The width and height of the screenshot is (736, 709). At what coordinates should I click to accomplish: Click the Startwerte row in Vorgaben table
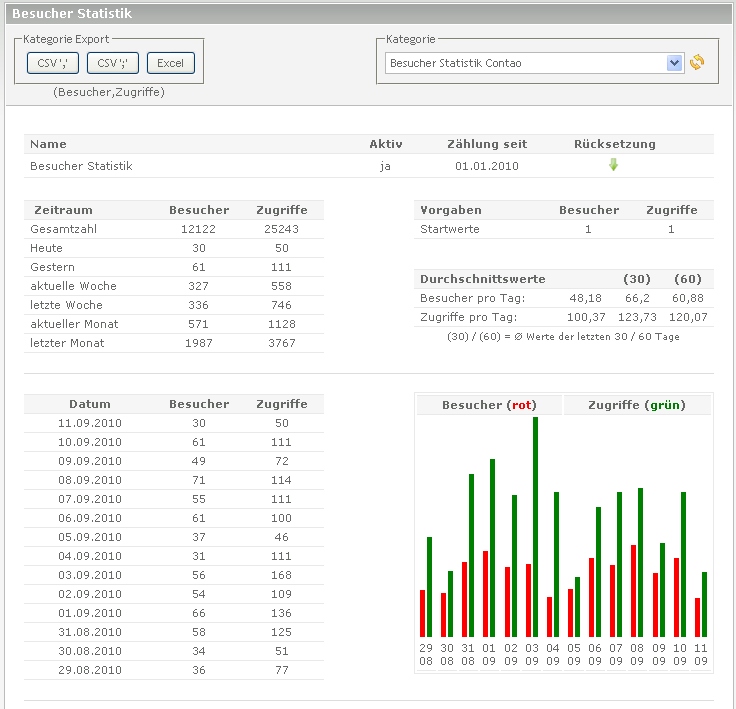pos(450,229)
